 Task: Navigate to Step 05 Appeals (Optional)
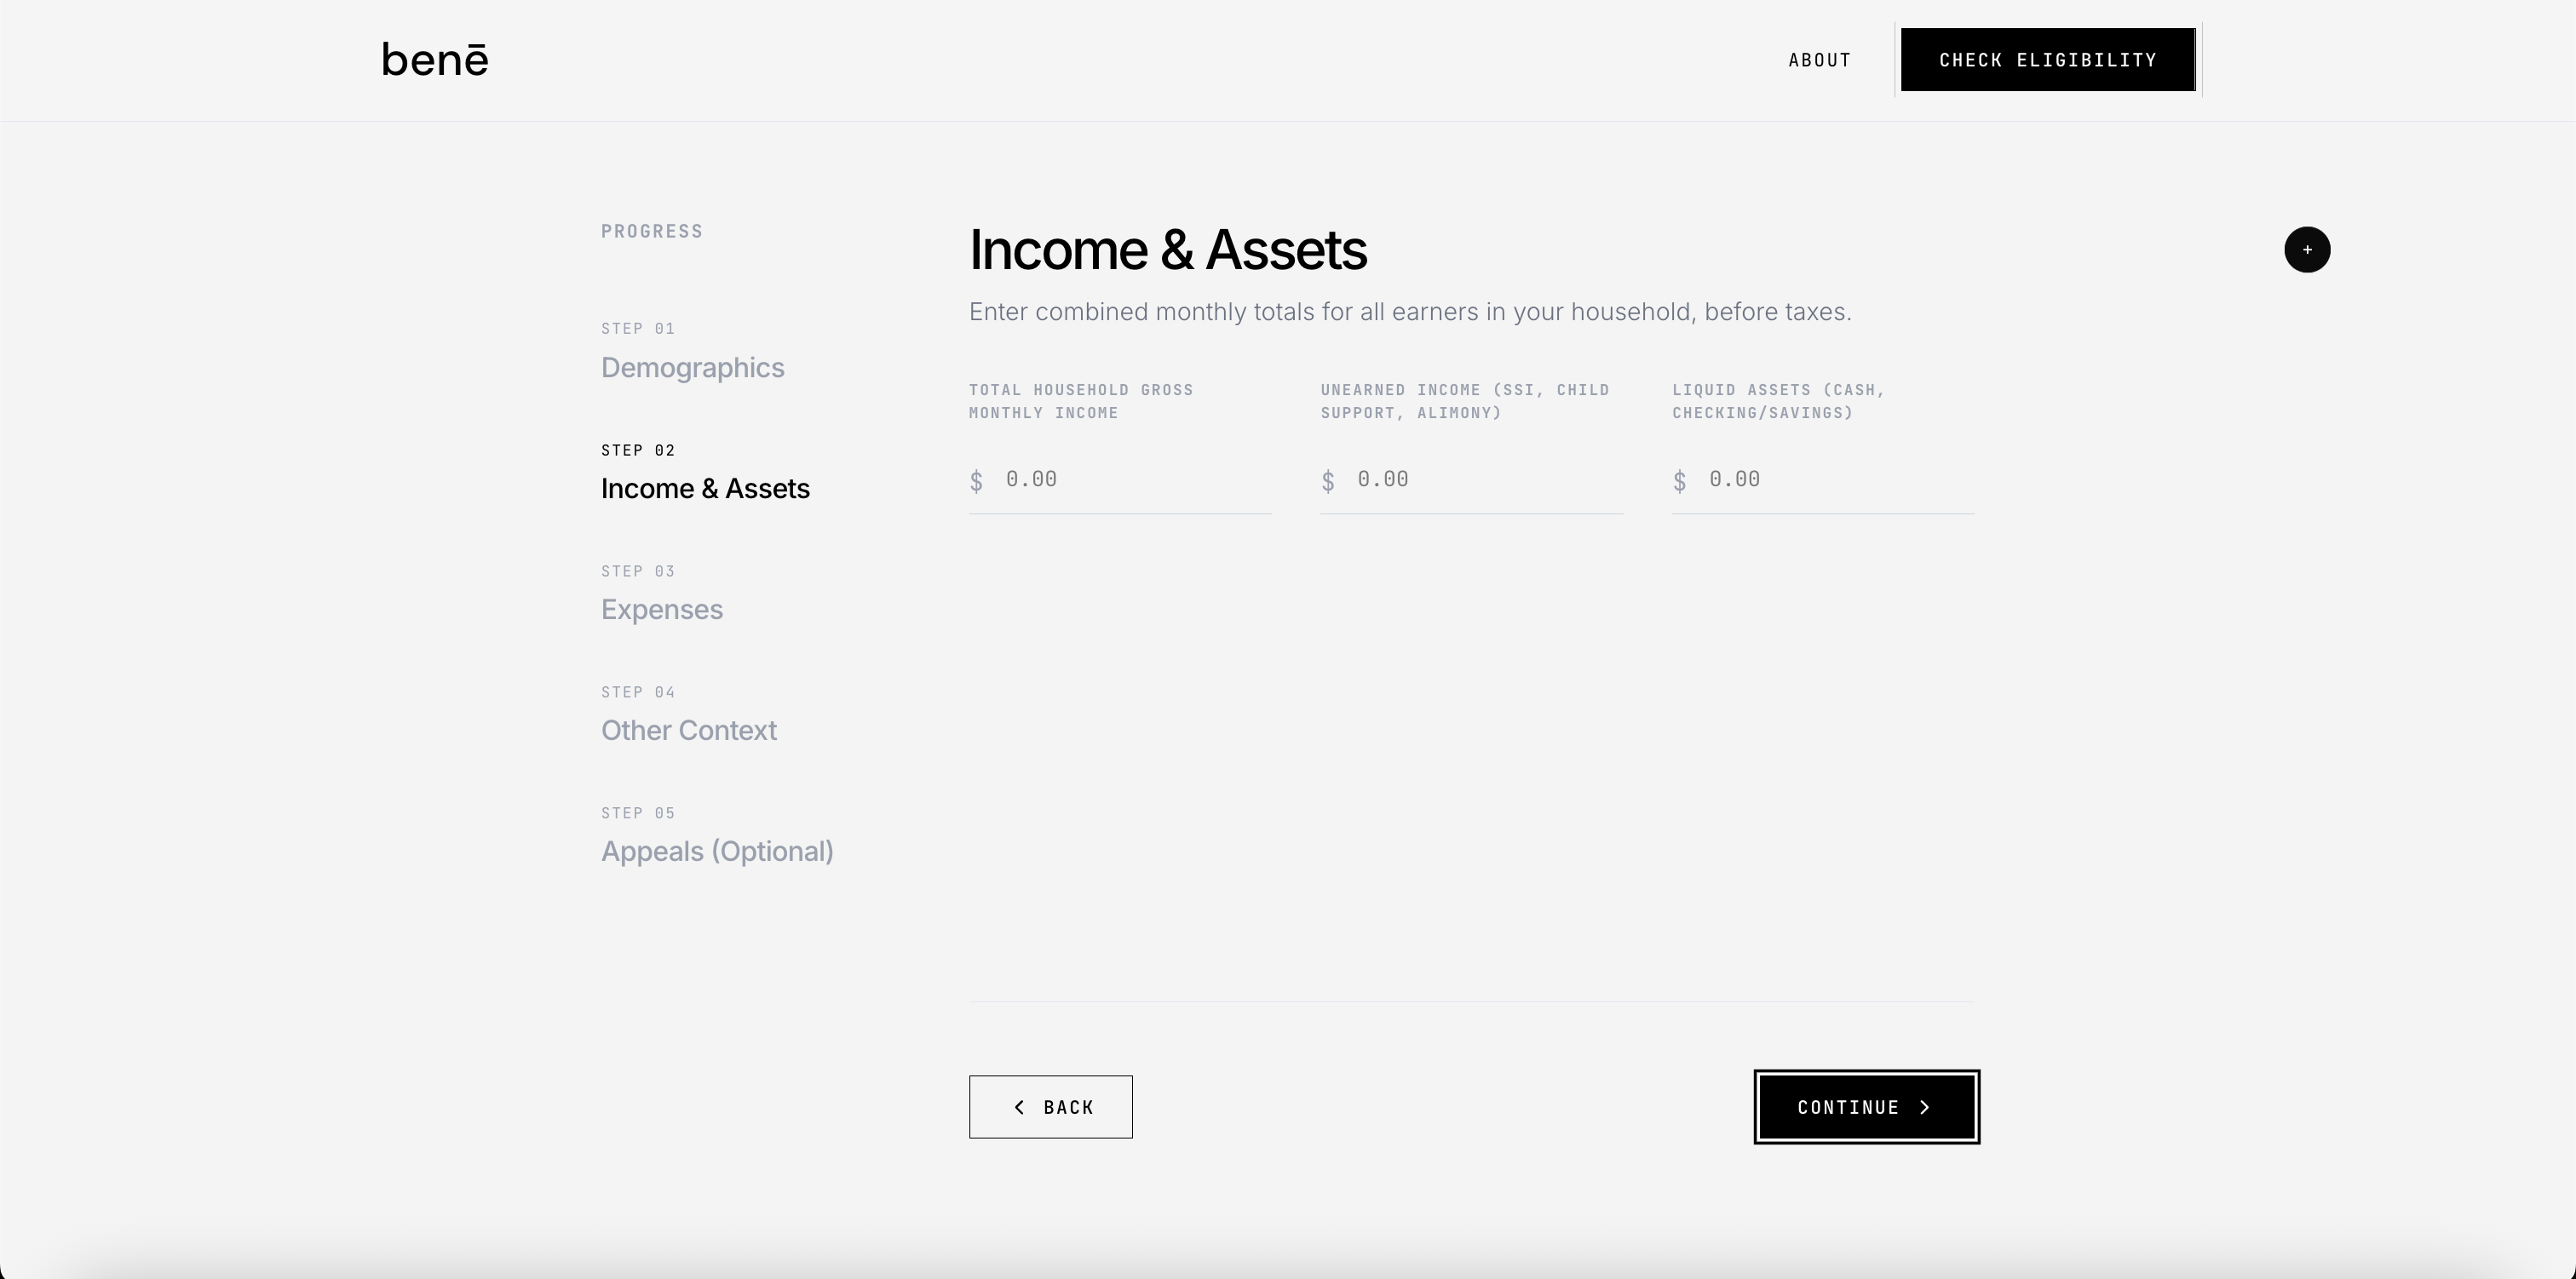point(716,852)
